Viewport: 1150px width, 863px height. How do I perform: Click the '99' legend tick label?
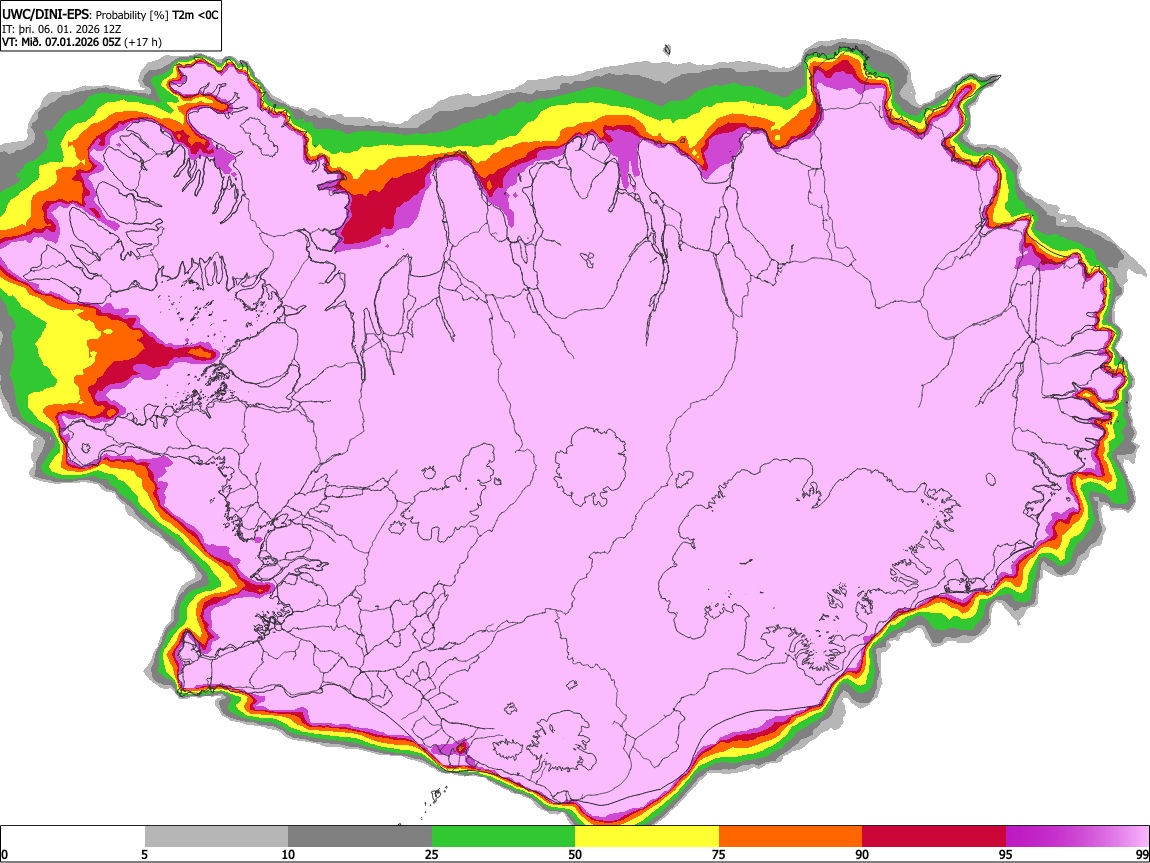click(x=1142, y=854)
